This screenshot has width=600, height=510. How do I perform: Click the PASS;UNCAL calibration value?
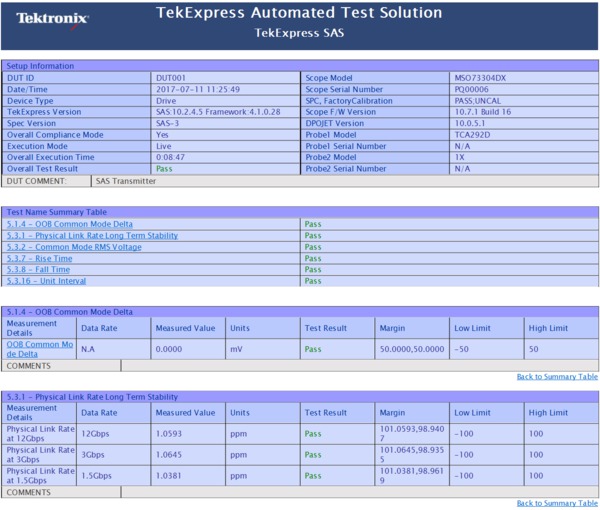coord(478,101)
